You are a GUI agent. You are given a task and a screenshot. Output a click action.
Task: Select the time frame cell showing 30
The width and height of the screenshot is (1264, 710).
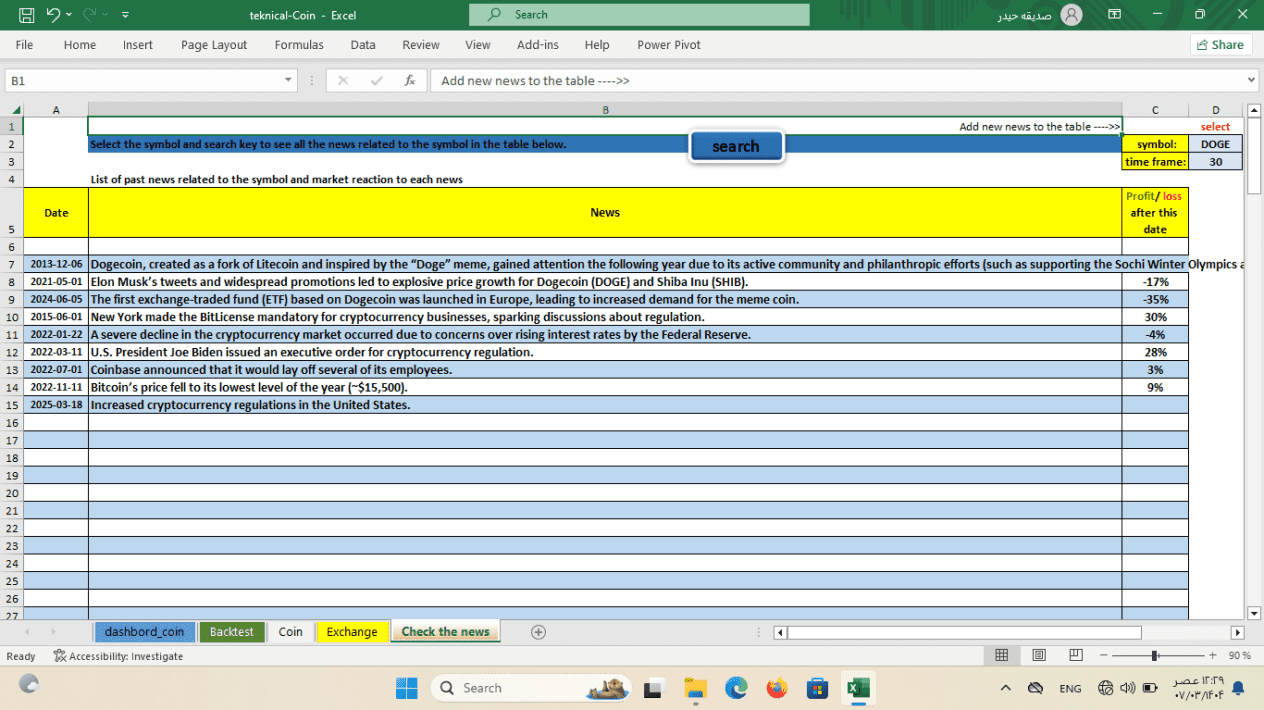point(1215,161)
